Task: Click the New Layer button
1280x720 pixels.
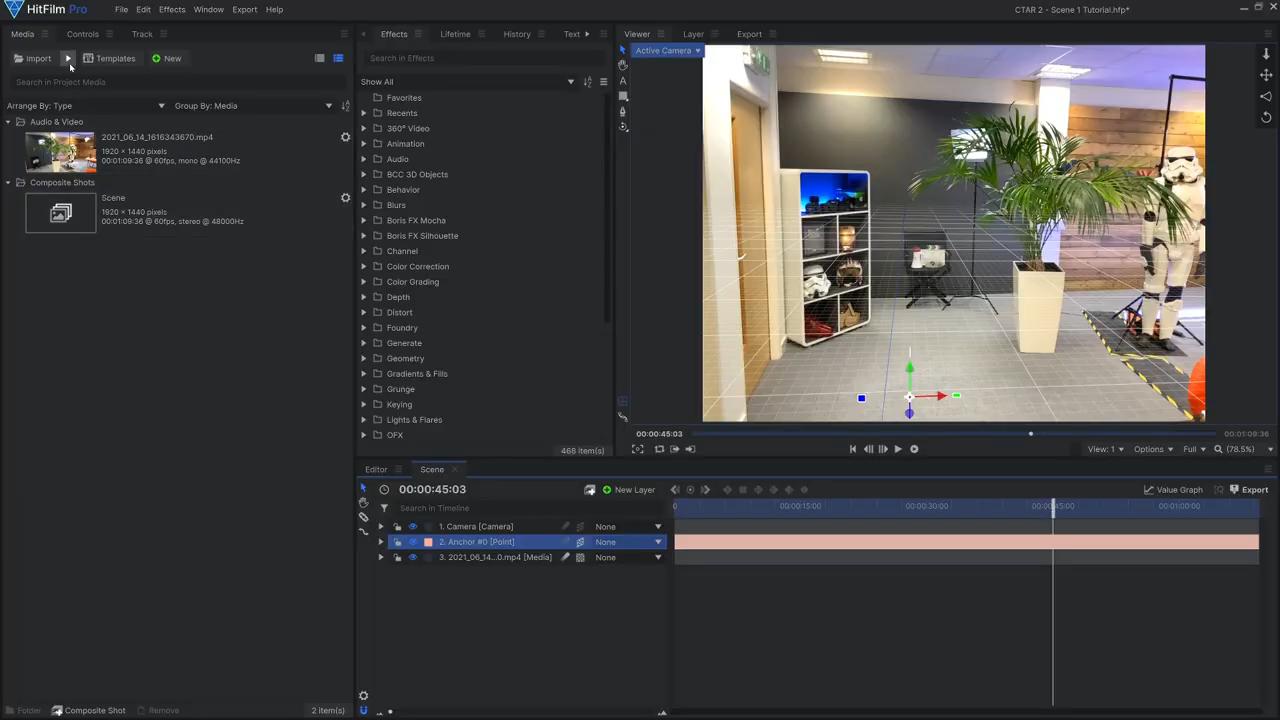Action: 628,490
